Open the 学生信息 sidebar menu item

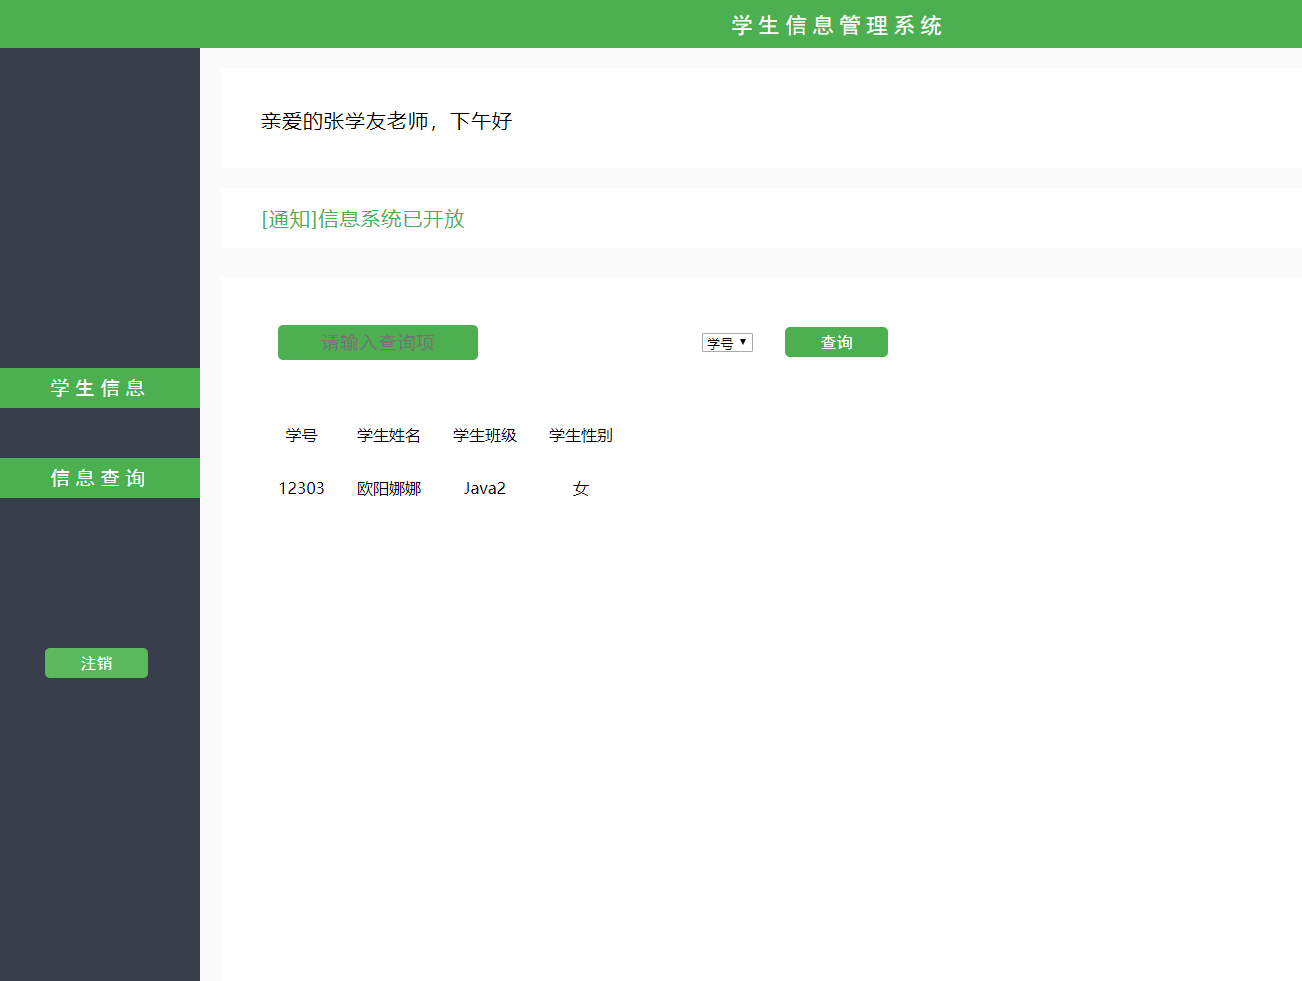point(99,387)
